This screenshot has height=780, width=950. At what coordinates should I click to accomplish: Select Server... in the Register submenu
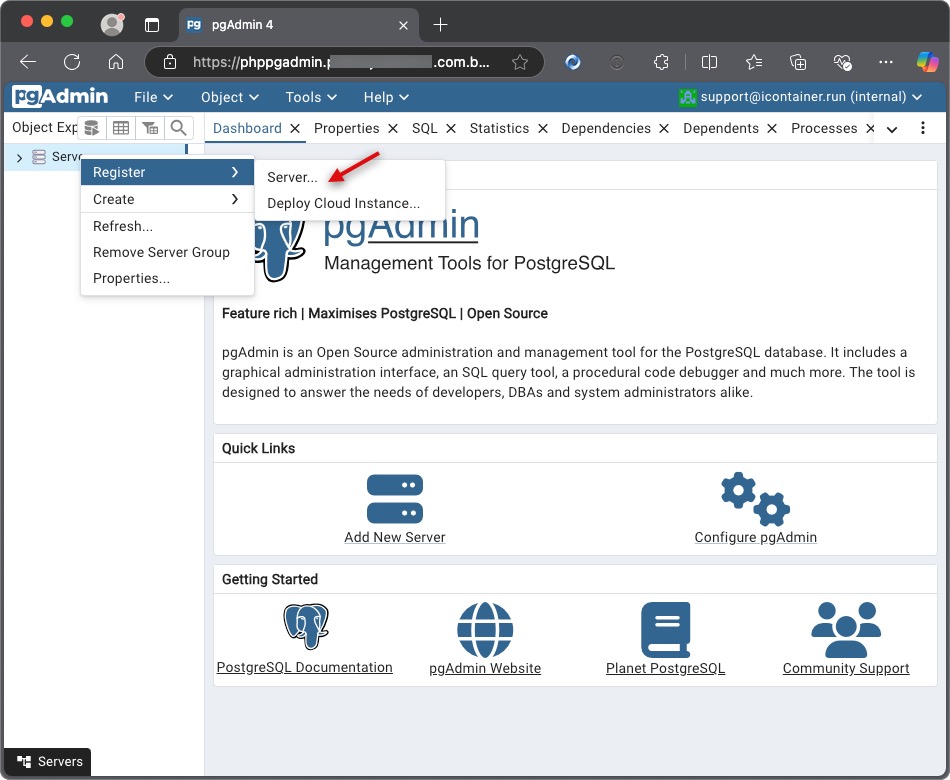[350, 177]
